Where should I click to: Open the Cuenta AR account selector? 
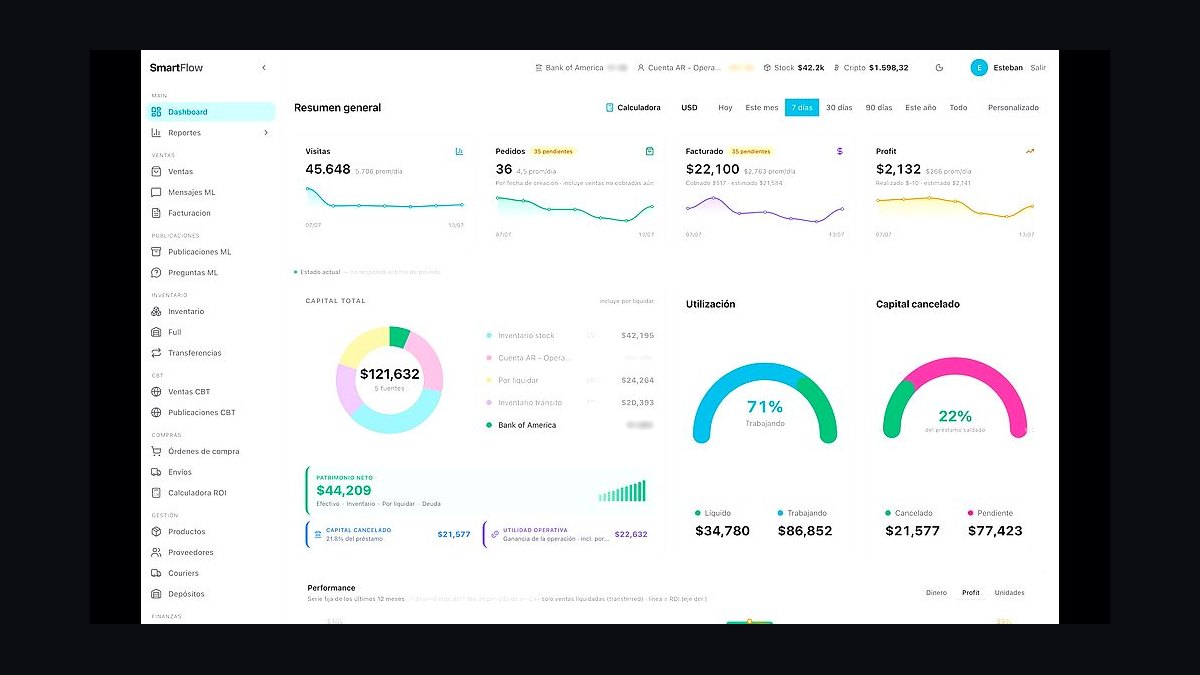[695, 68]
